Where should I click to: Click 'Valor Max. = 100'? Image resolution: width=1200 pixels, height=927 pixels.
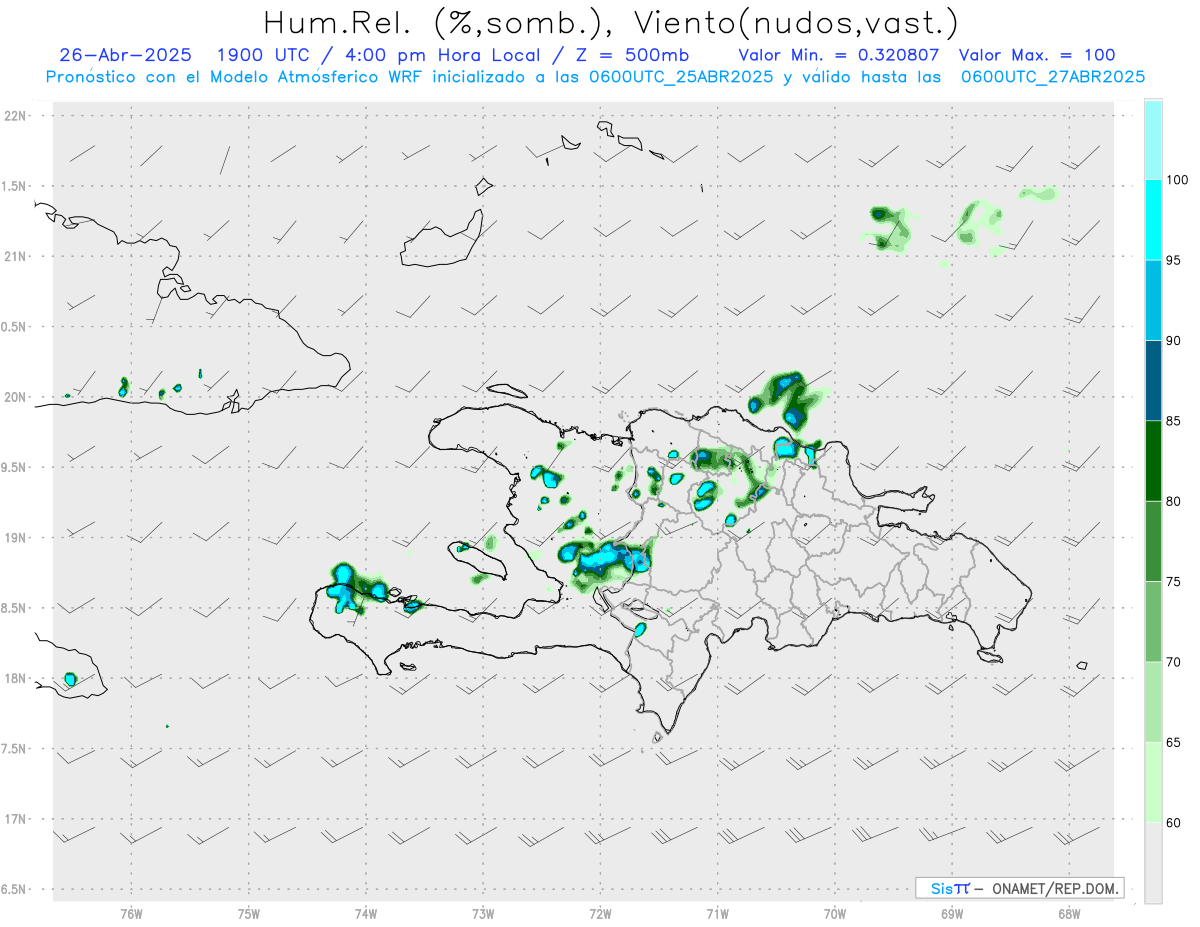click(x=1036, y=55)
